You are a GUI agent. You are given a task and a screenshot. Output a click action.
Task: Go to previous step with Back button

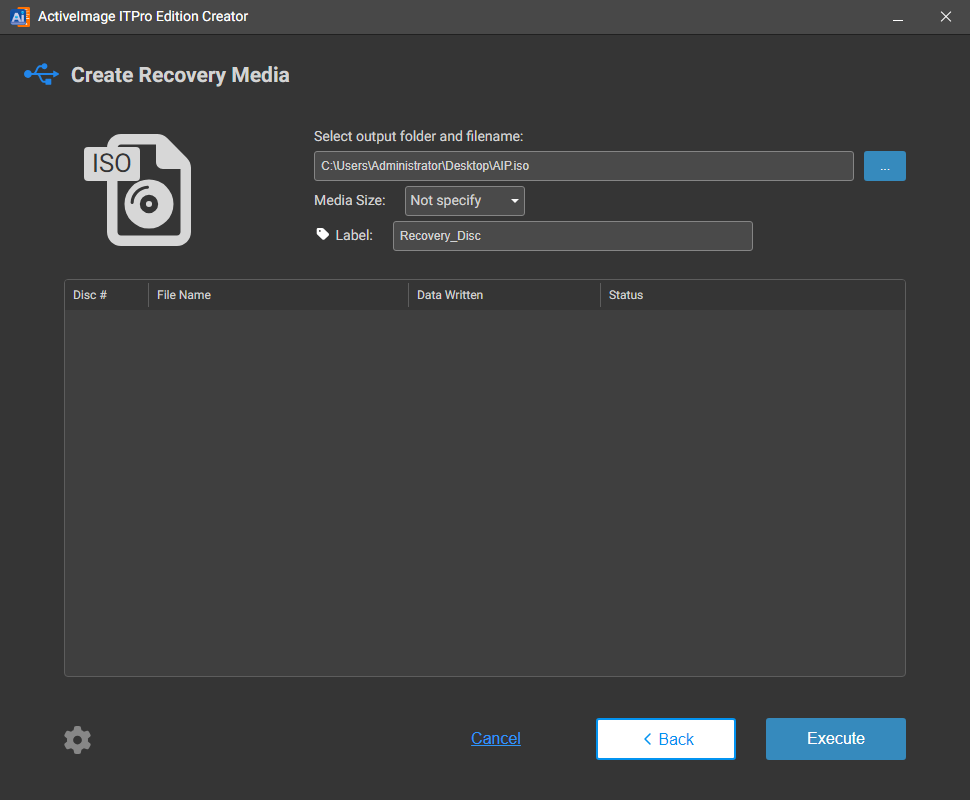pos(666,739)
